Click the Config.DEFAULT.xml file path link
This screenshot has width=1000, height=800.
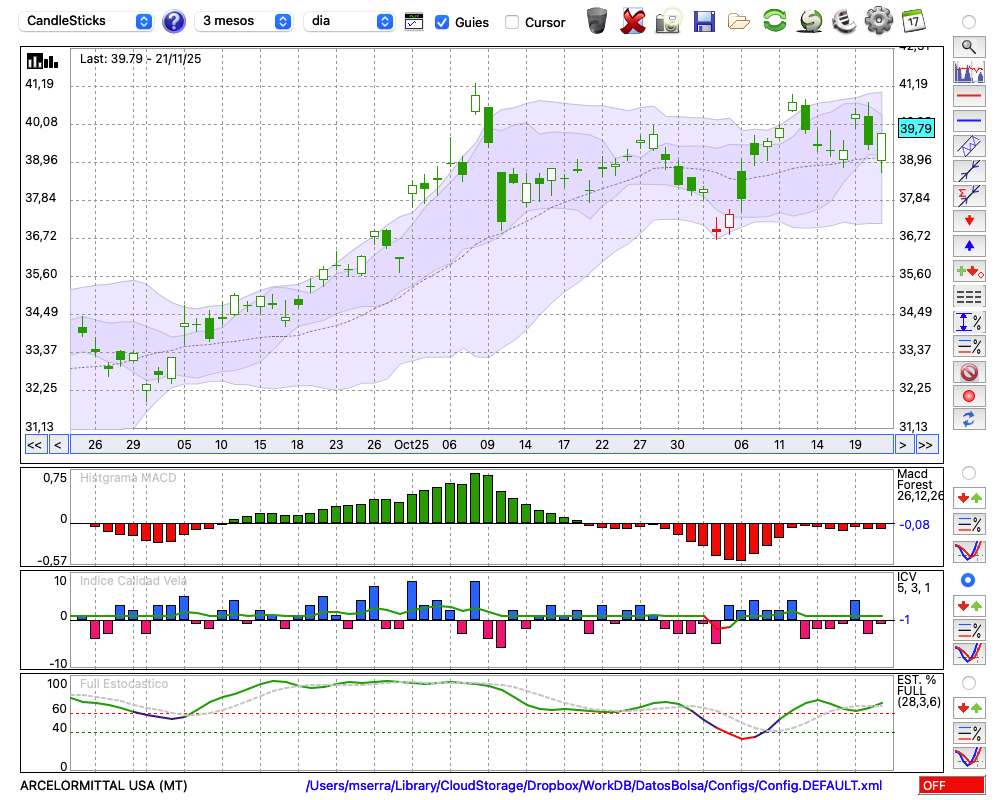594,785
